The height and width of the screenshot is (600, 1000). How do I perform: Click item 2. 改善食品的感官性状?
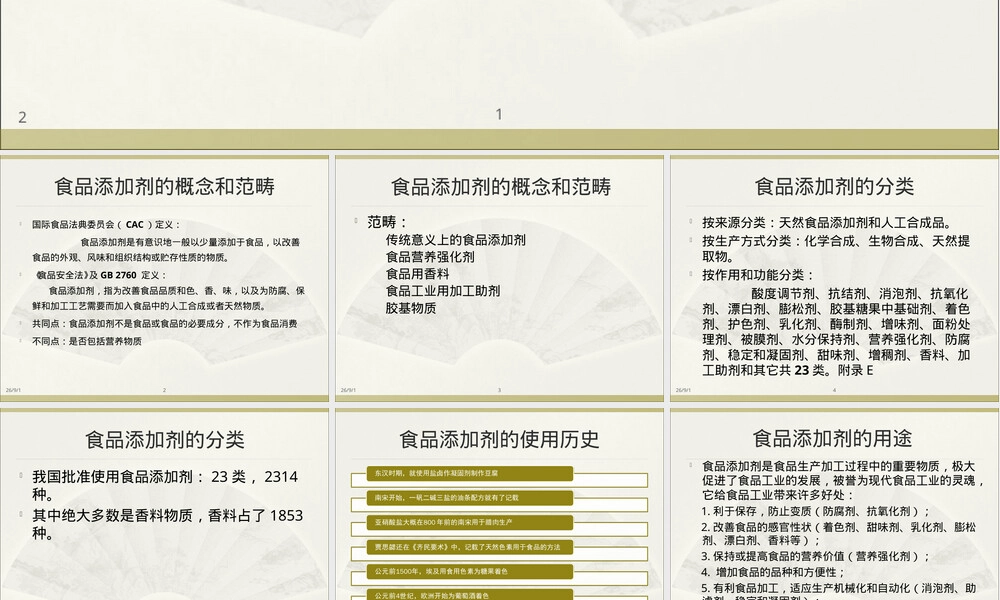839,534
